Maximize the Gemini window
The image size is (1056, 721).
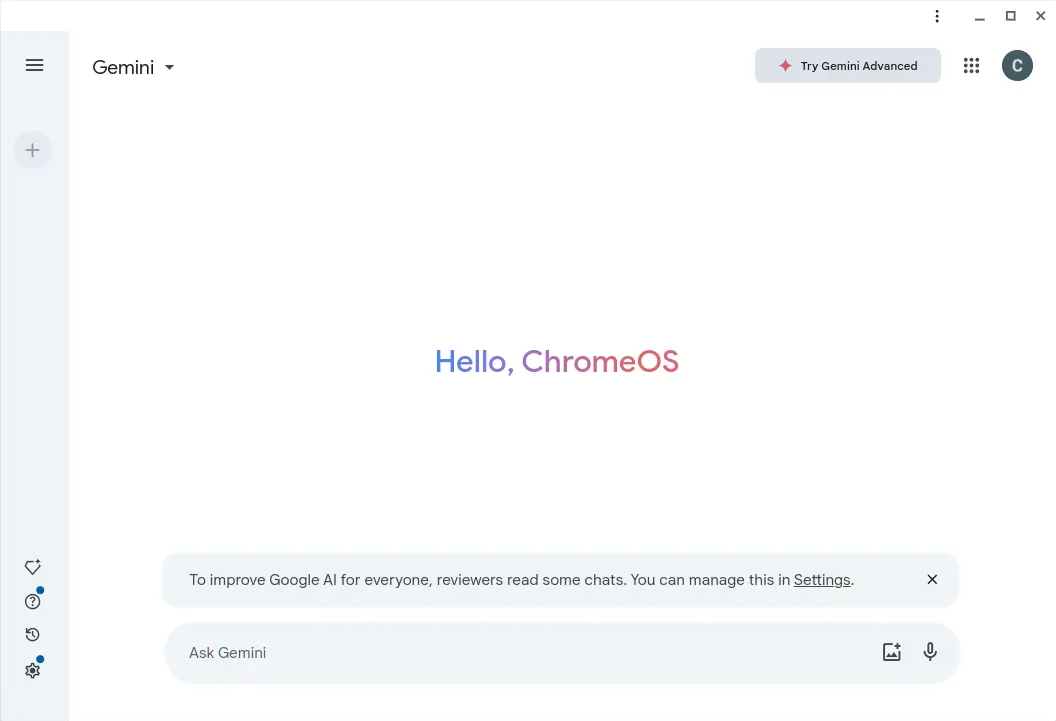pyautogui.click(x=1011, y=16)
